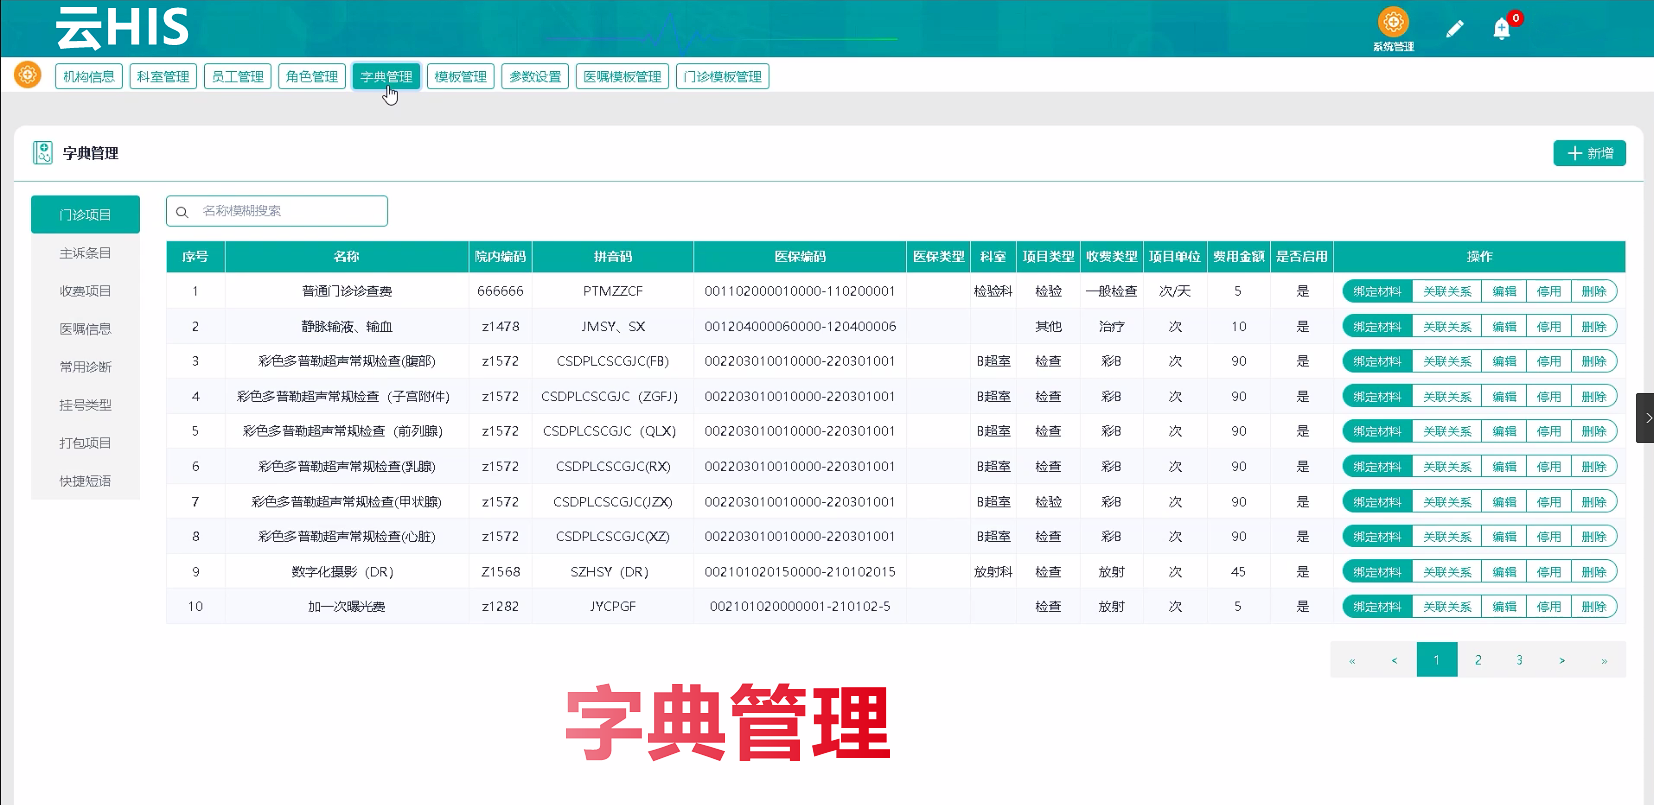The image size is (1654, 805).
Task: Click the 新增 button
Action: [x=1589, y=153]
